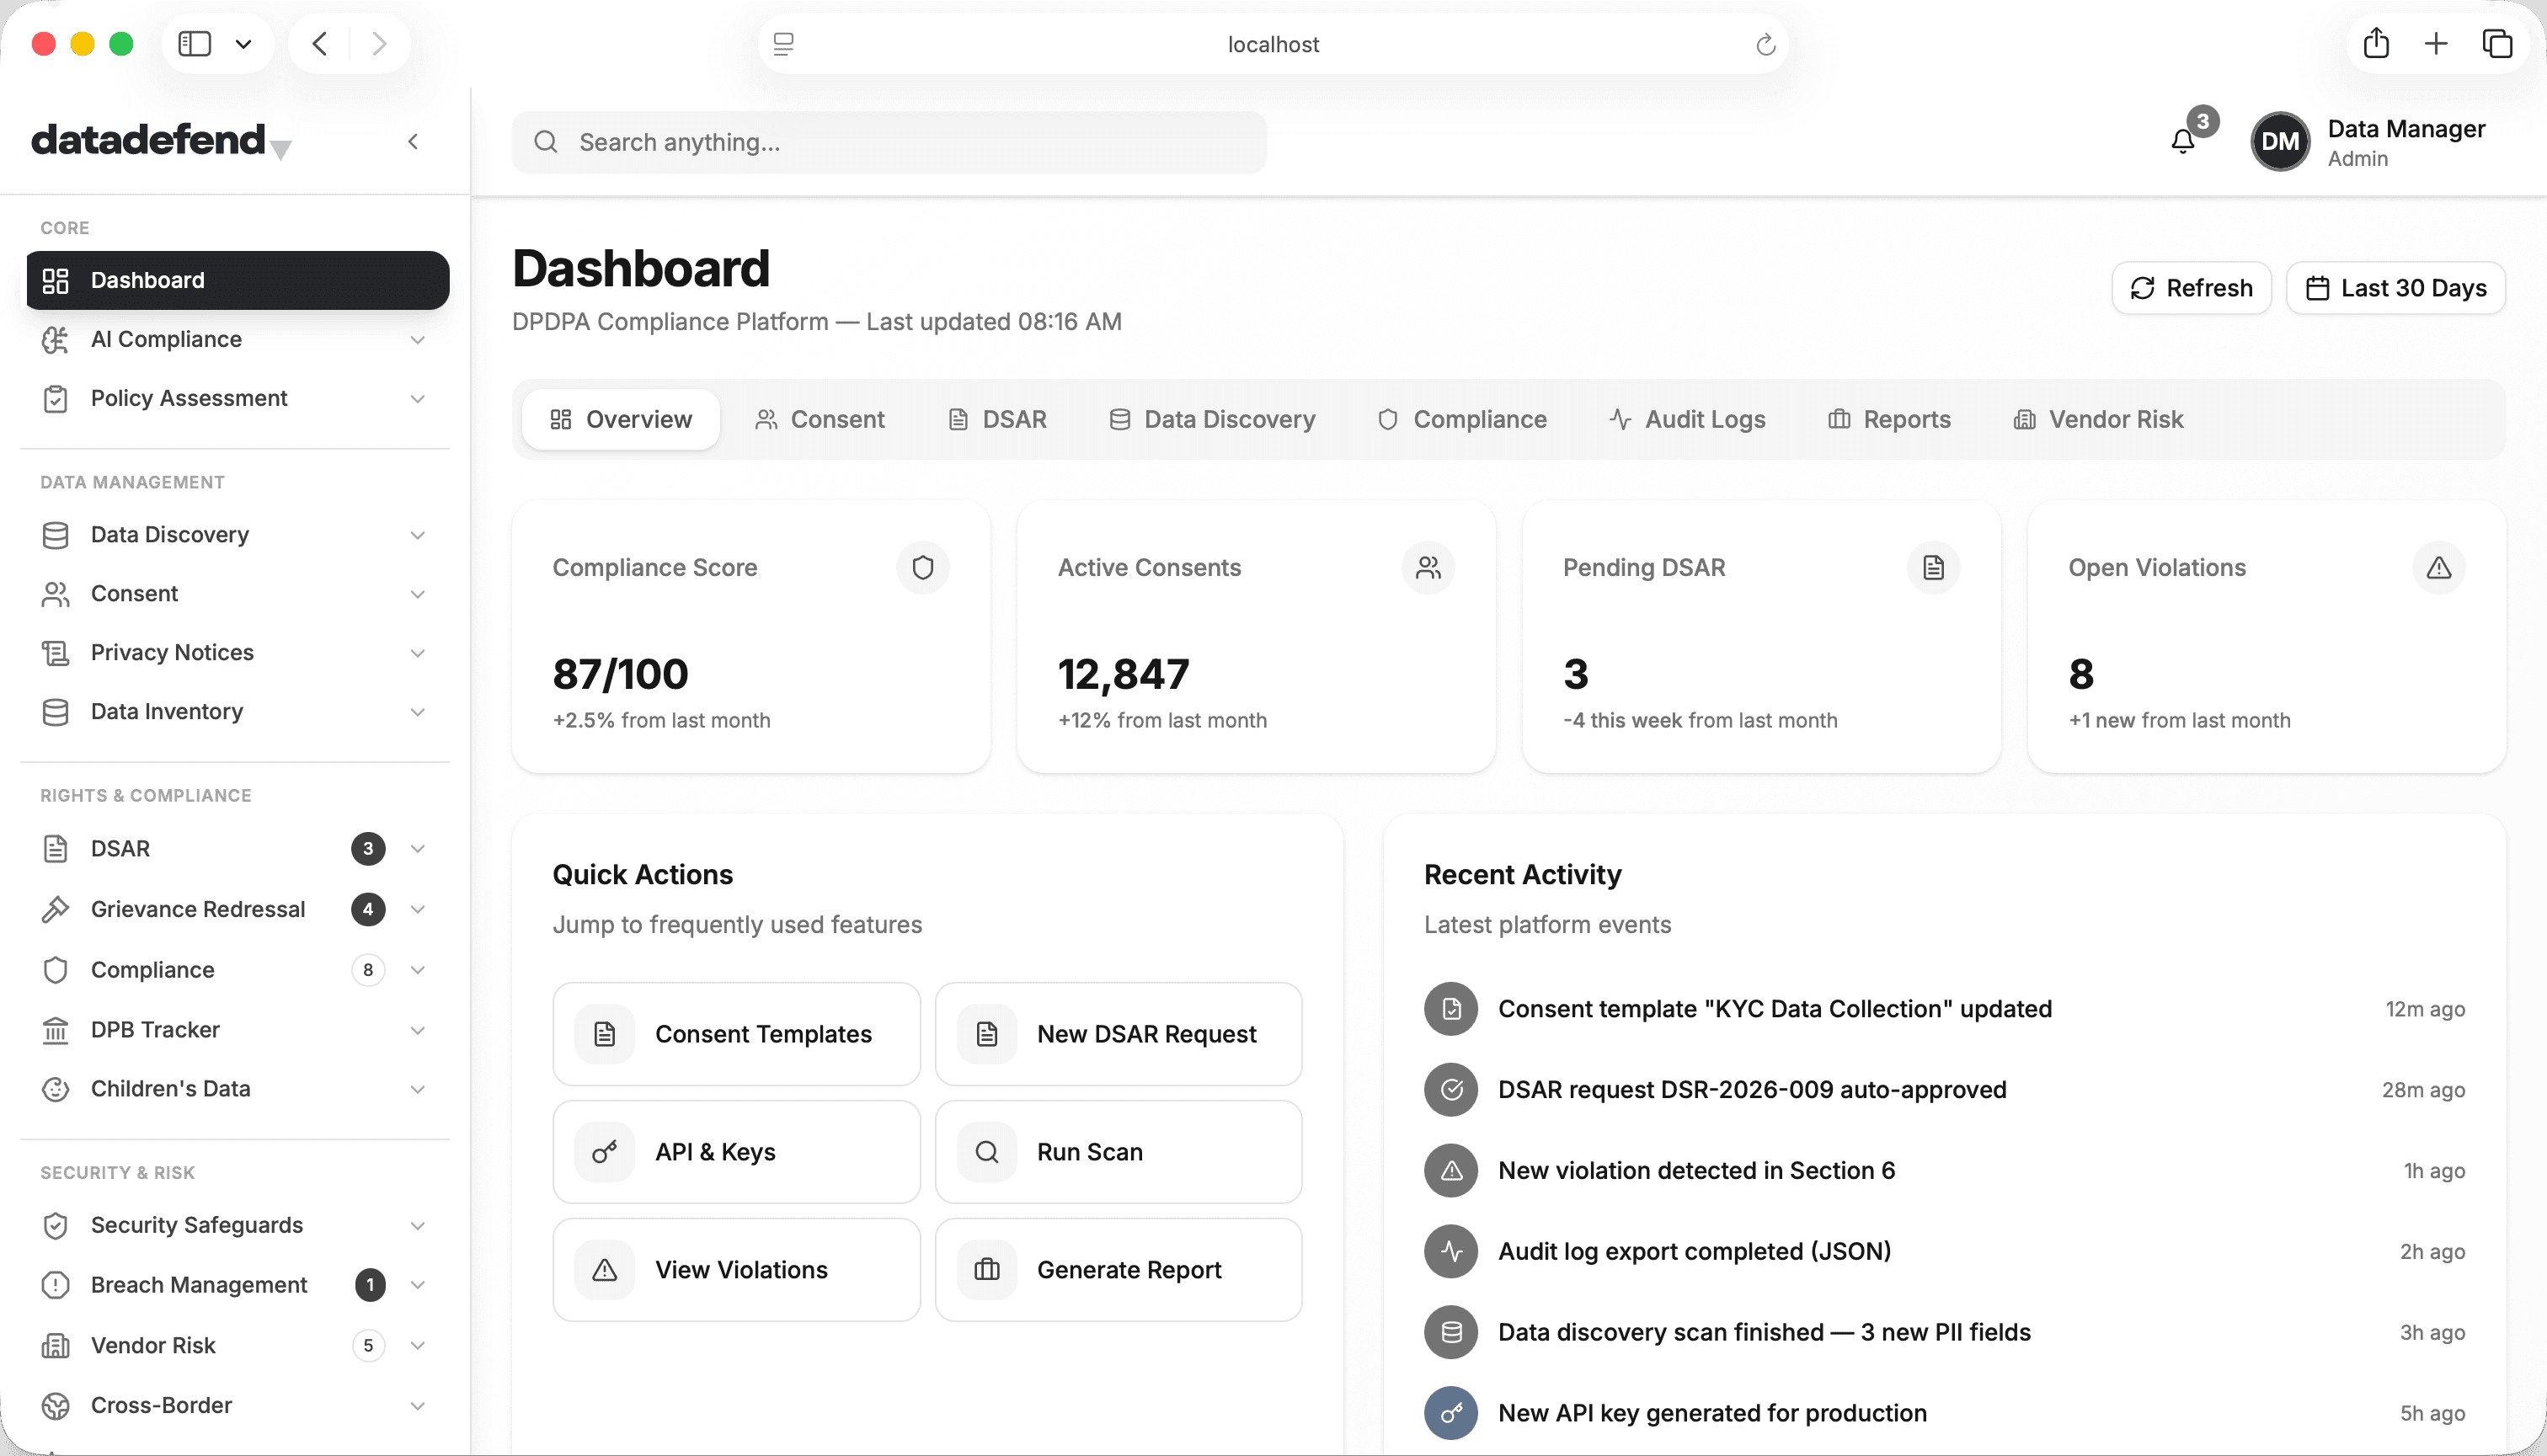
Task: Click the Run Scan quick action
Action: pos(1118,1152)
